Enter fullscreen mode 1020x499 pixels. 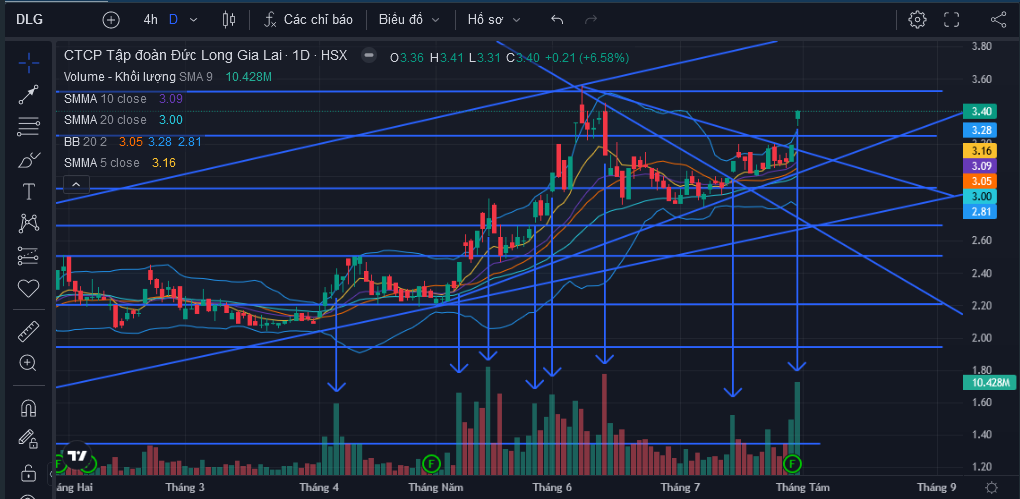coord(952,20)
